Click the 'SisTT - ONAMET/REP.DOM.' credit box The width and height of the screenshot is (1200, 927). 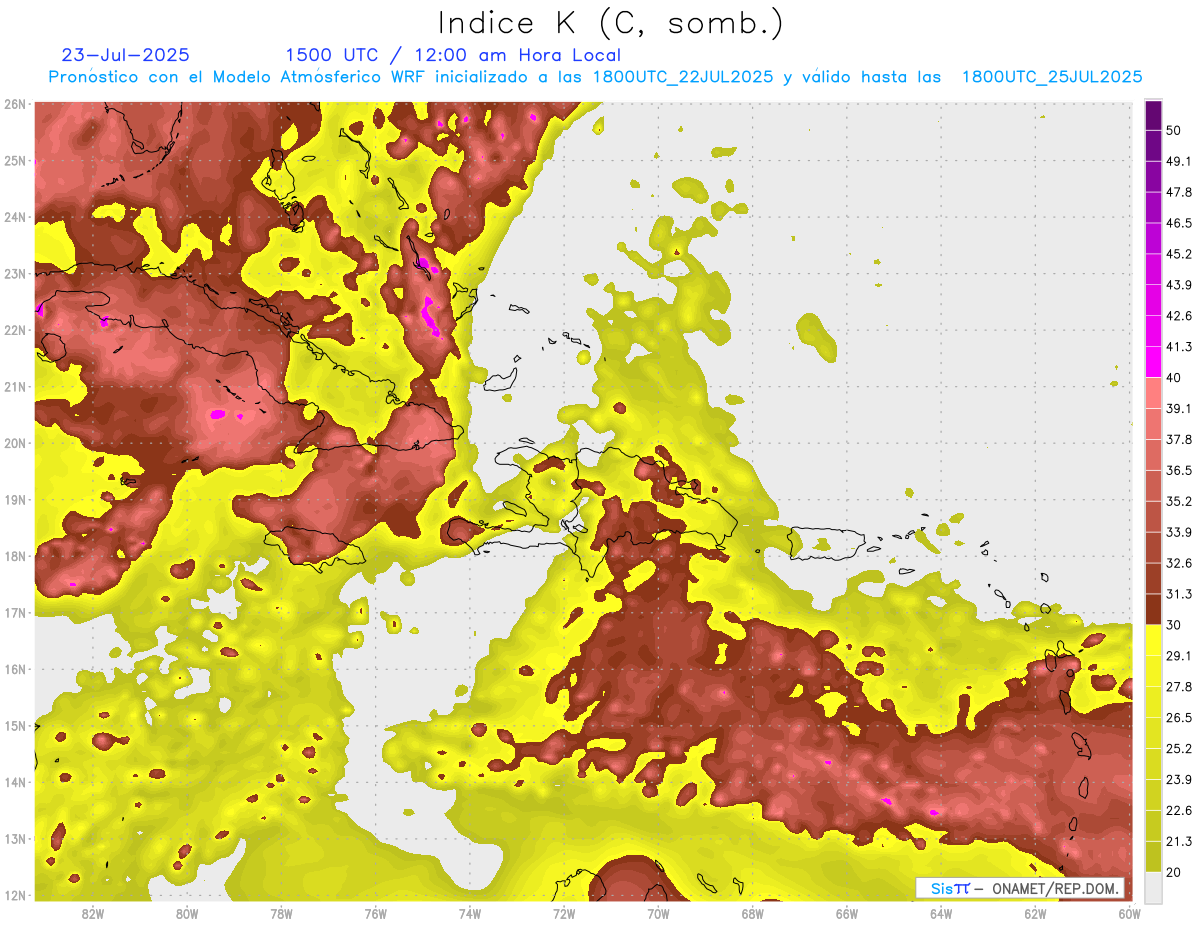pyautogui.click(x=1020, y=888)
